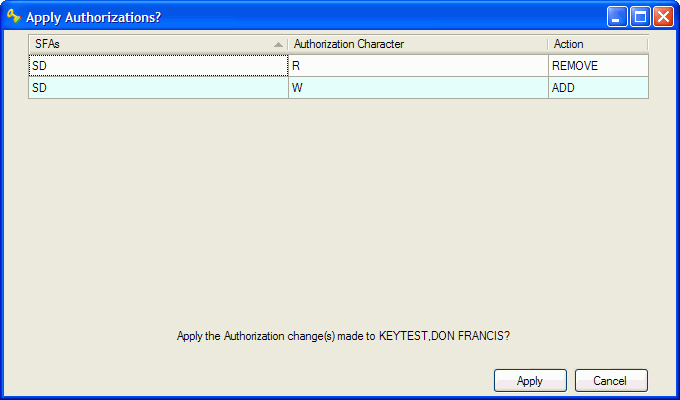Viewport: 680px width, 400px height.
Task: Minimize the Apply Authorizations dialog
Action: coord(618,17)
